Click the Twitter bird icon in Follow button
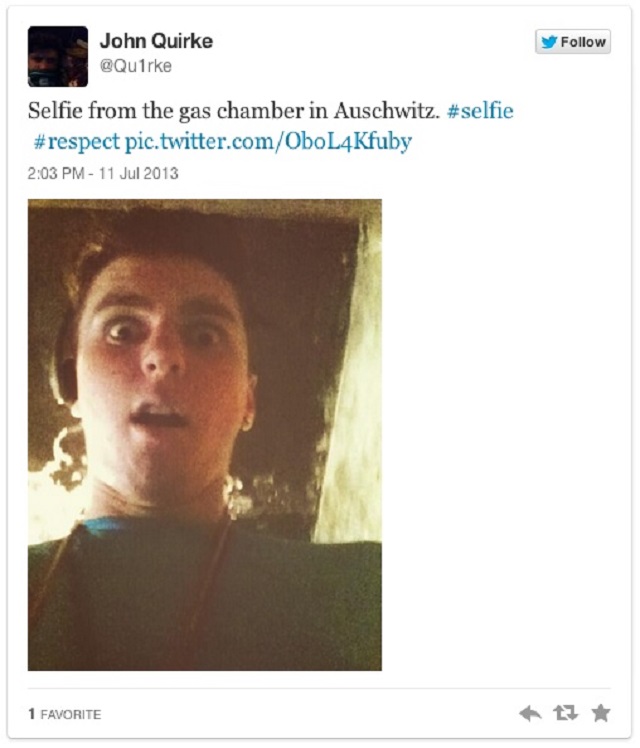 point(549,42)
